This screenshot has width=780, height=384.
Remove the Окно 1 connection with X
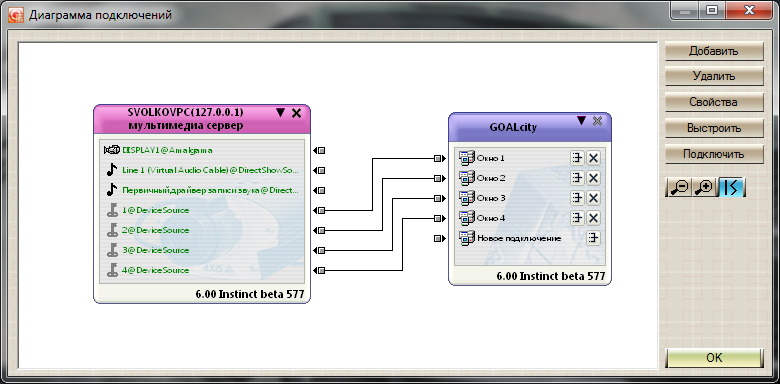click(x=593, y=158)
